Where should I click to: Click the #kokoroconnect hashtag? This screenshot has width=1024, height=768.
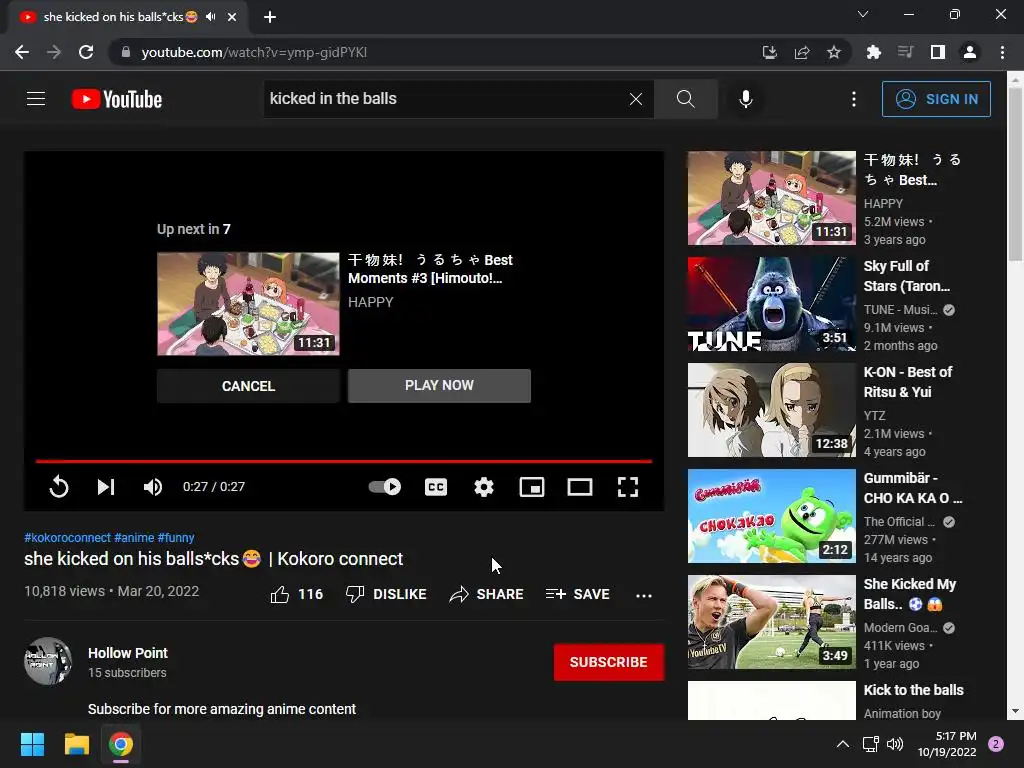tap(67, 537)
